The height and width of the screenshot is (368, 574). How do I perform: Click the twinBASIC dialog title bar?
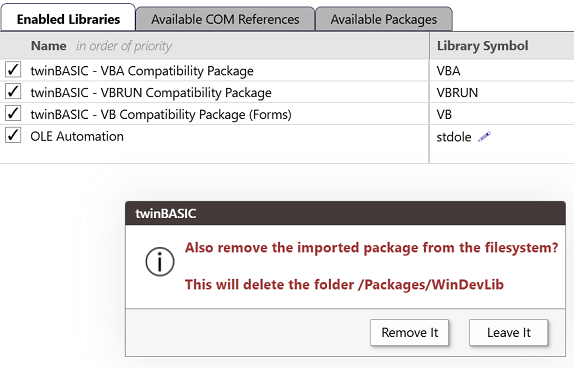click(345, 213)
